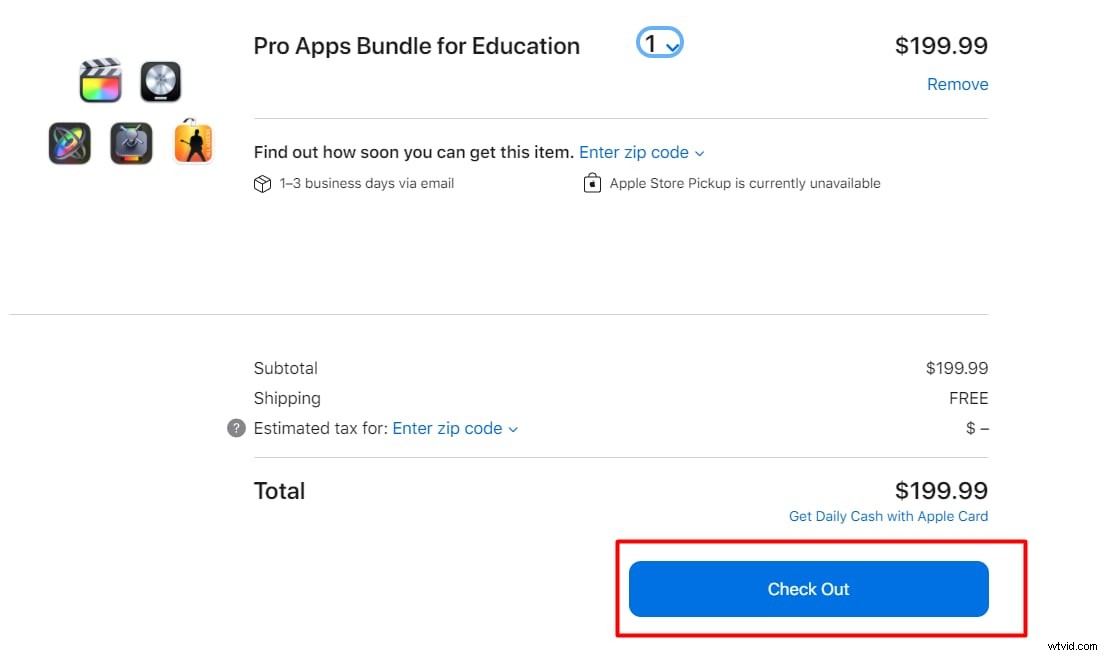Open the Compressor app icon
1118x656 pixels.
pos(131,143)
